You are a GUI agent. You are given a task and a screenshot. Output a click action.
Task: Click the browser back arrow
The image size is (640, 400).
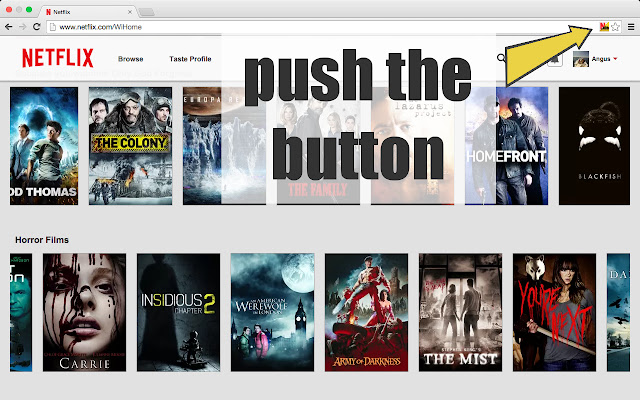point(9,27)
